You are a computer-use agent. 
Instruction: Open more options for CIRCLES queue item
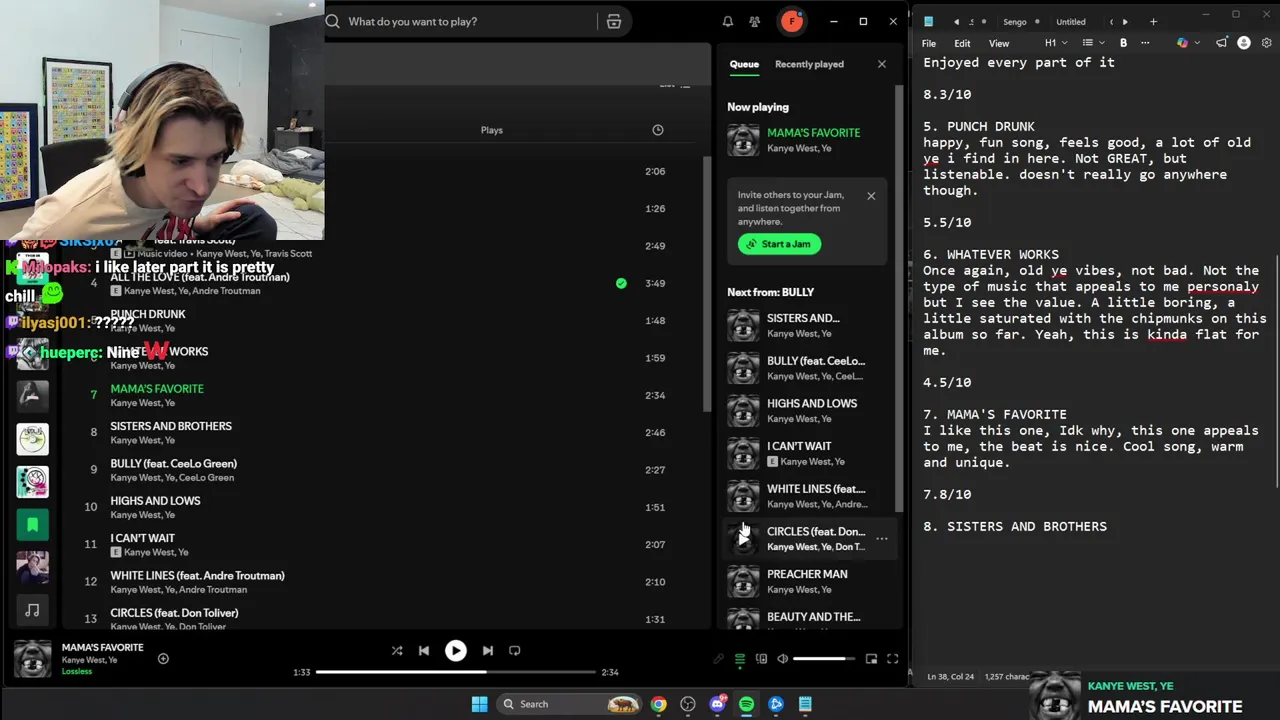[881, 538]
